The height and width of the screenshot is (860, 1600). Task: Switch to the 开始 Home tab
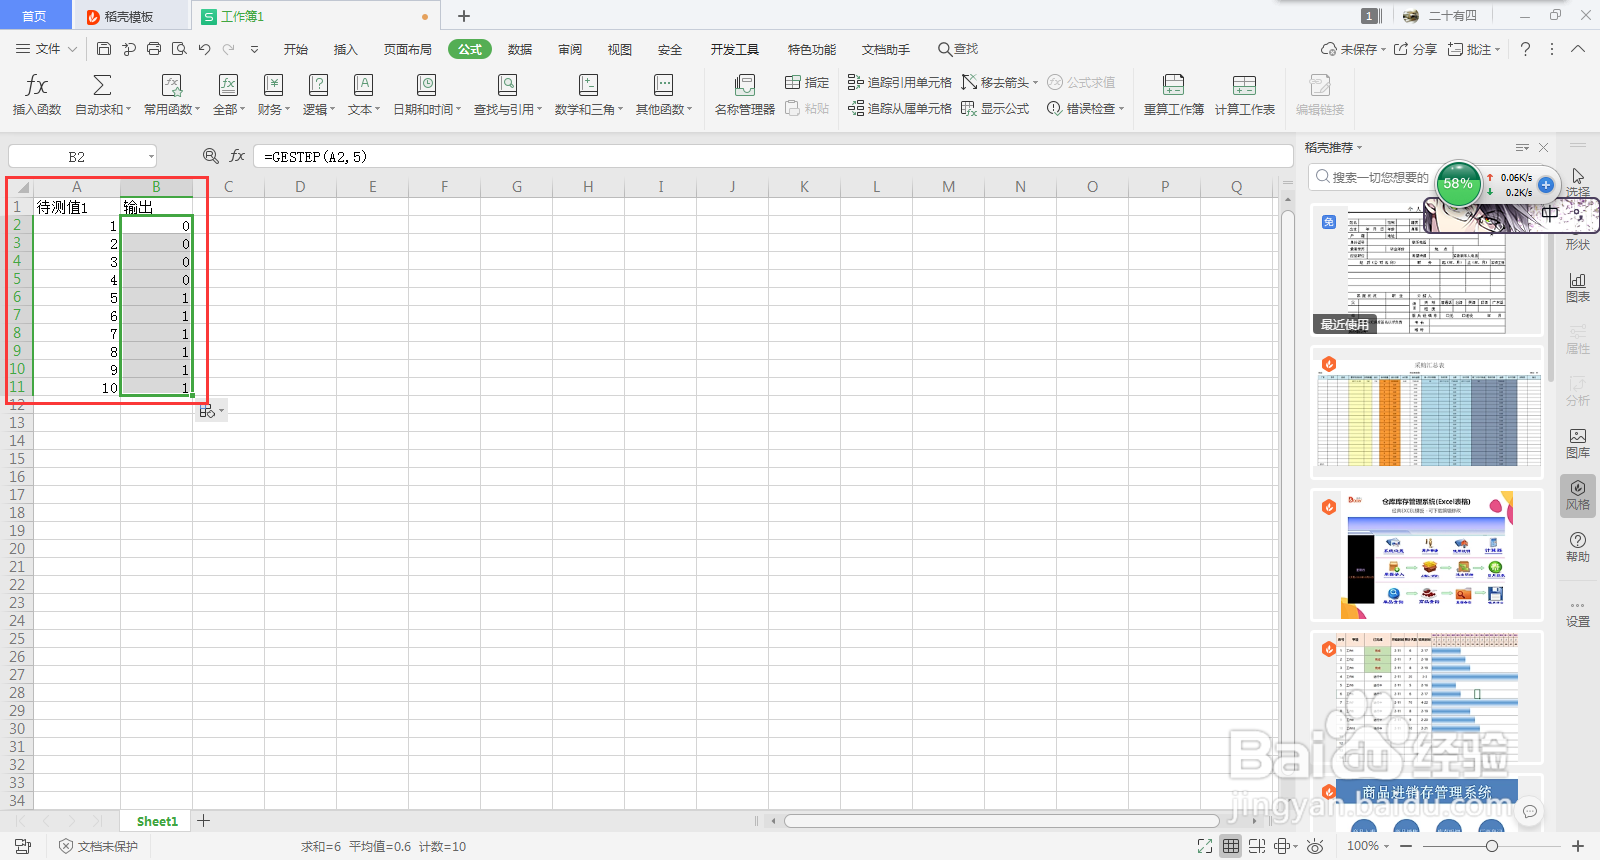pos(296,49)
